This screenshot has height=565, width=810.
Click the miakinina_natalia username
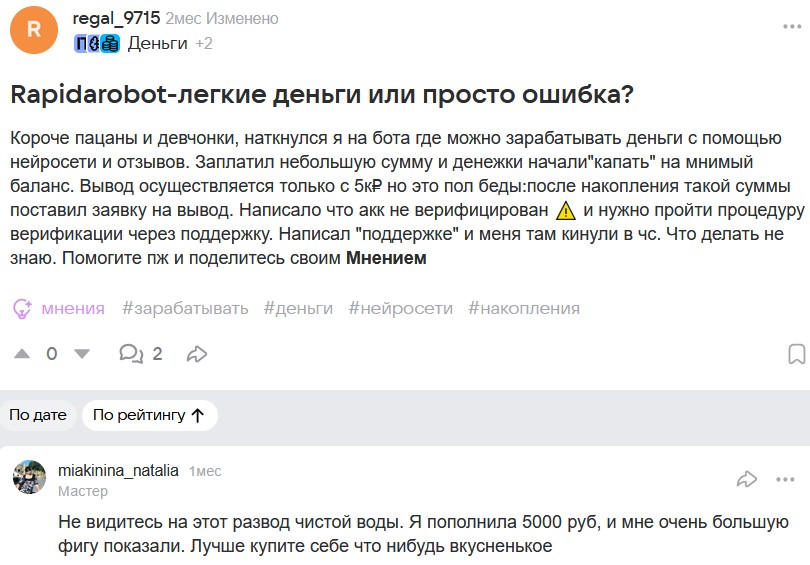[x=118, y=470]
